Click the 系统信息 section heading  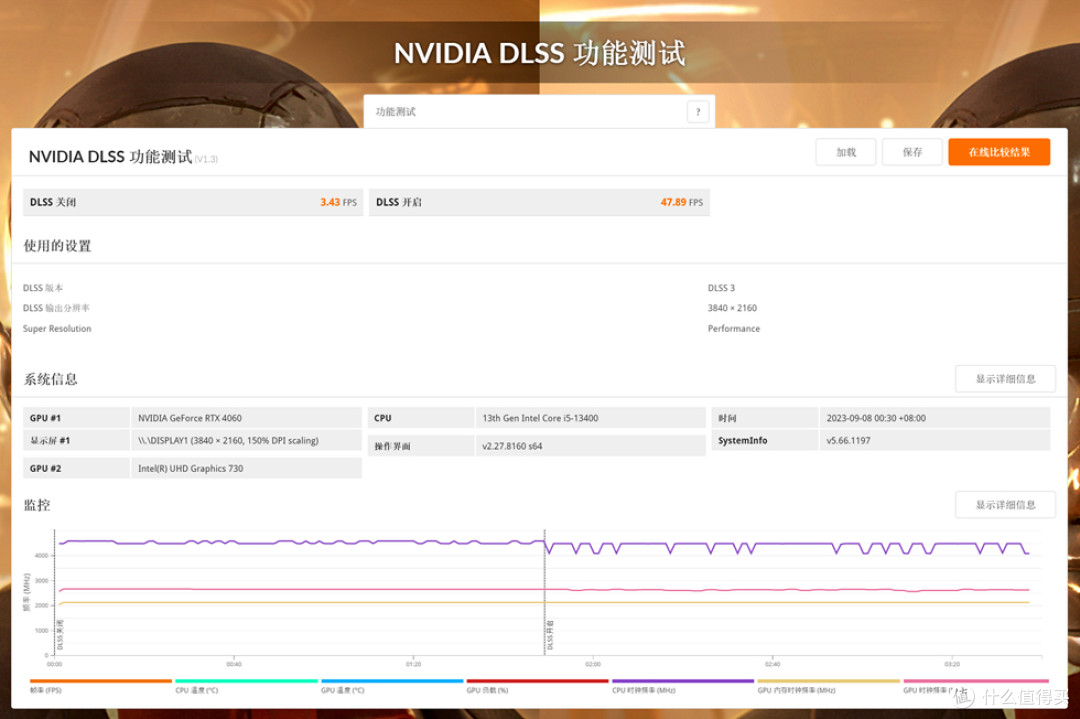point(50,379)
